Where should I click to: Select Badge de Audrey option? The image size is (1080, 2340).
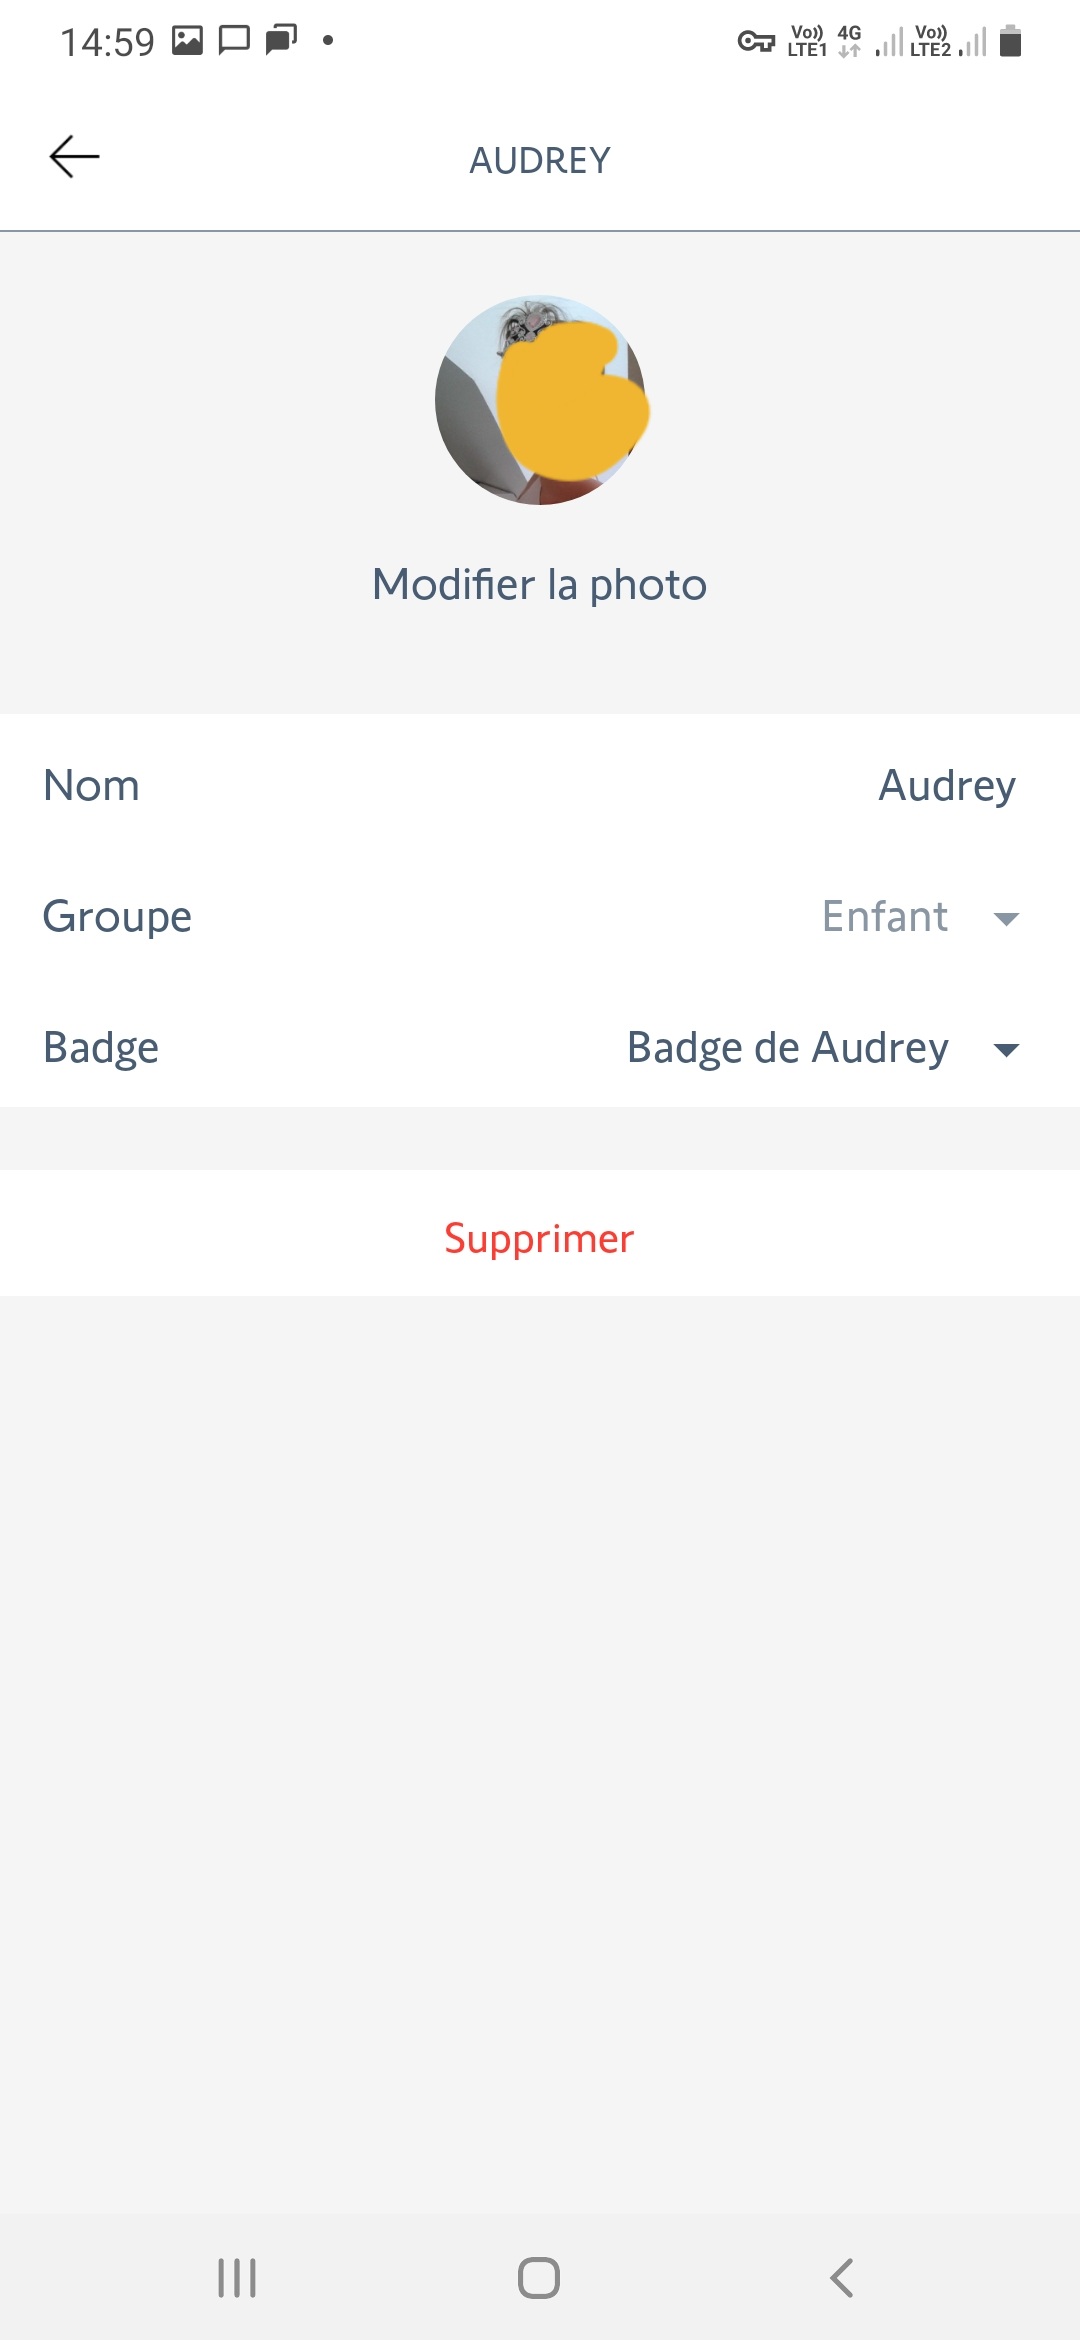click(787, 1048)
